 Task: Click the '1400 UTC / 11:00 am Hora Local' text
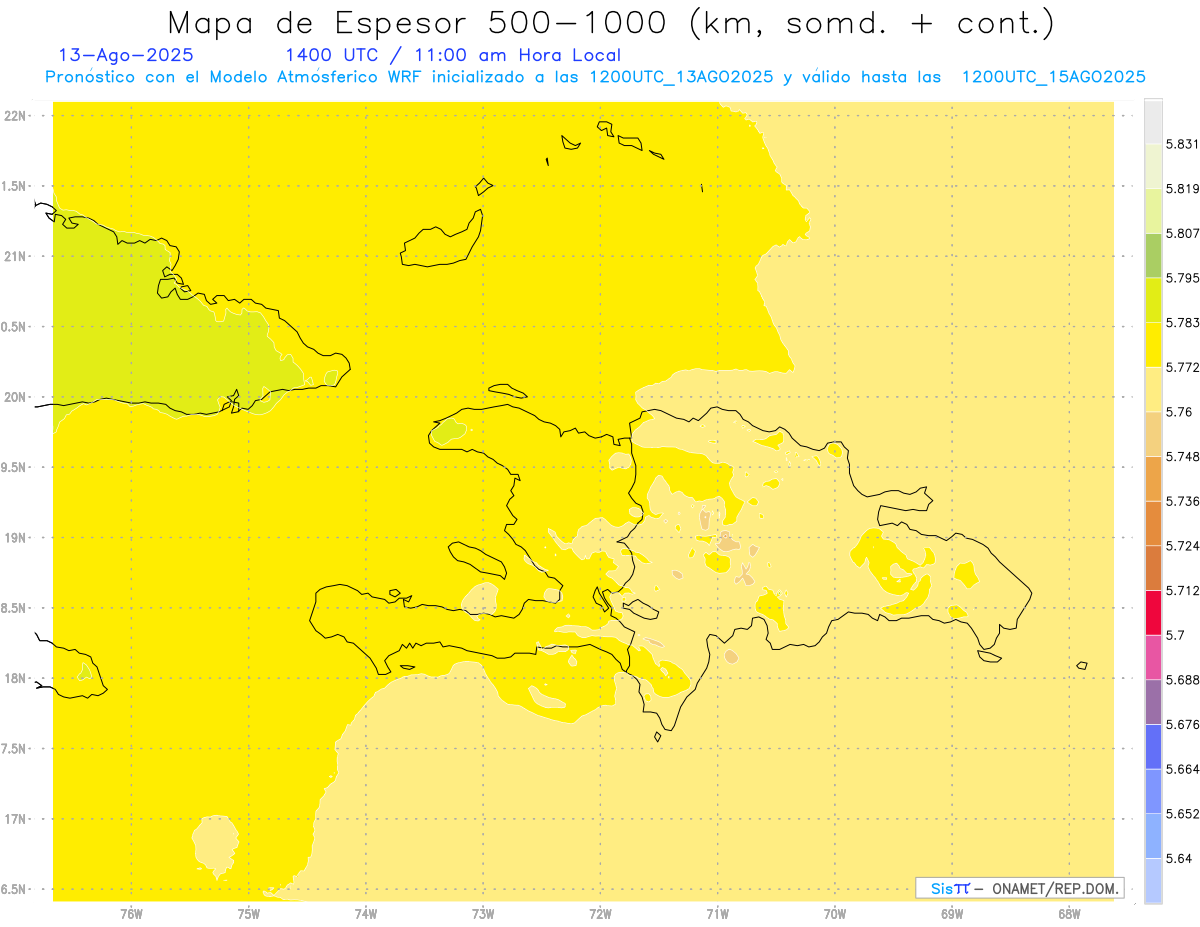[x=453, y=55]
